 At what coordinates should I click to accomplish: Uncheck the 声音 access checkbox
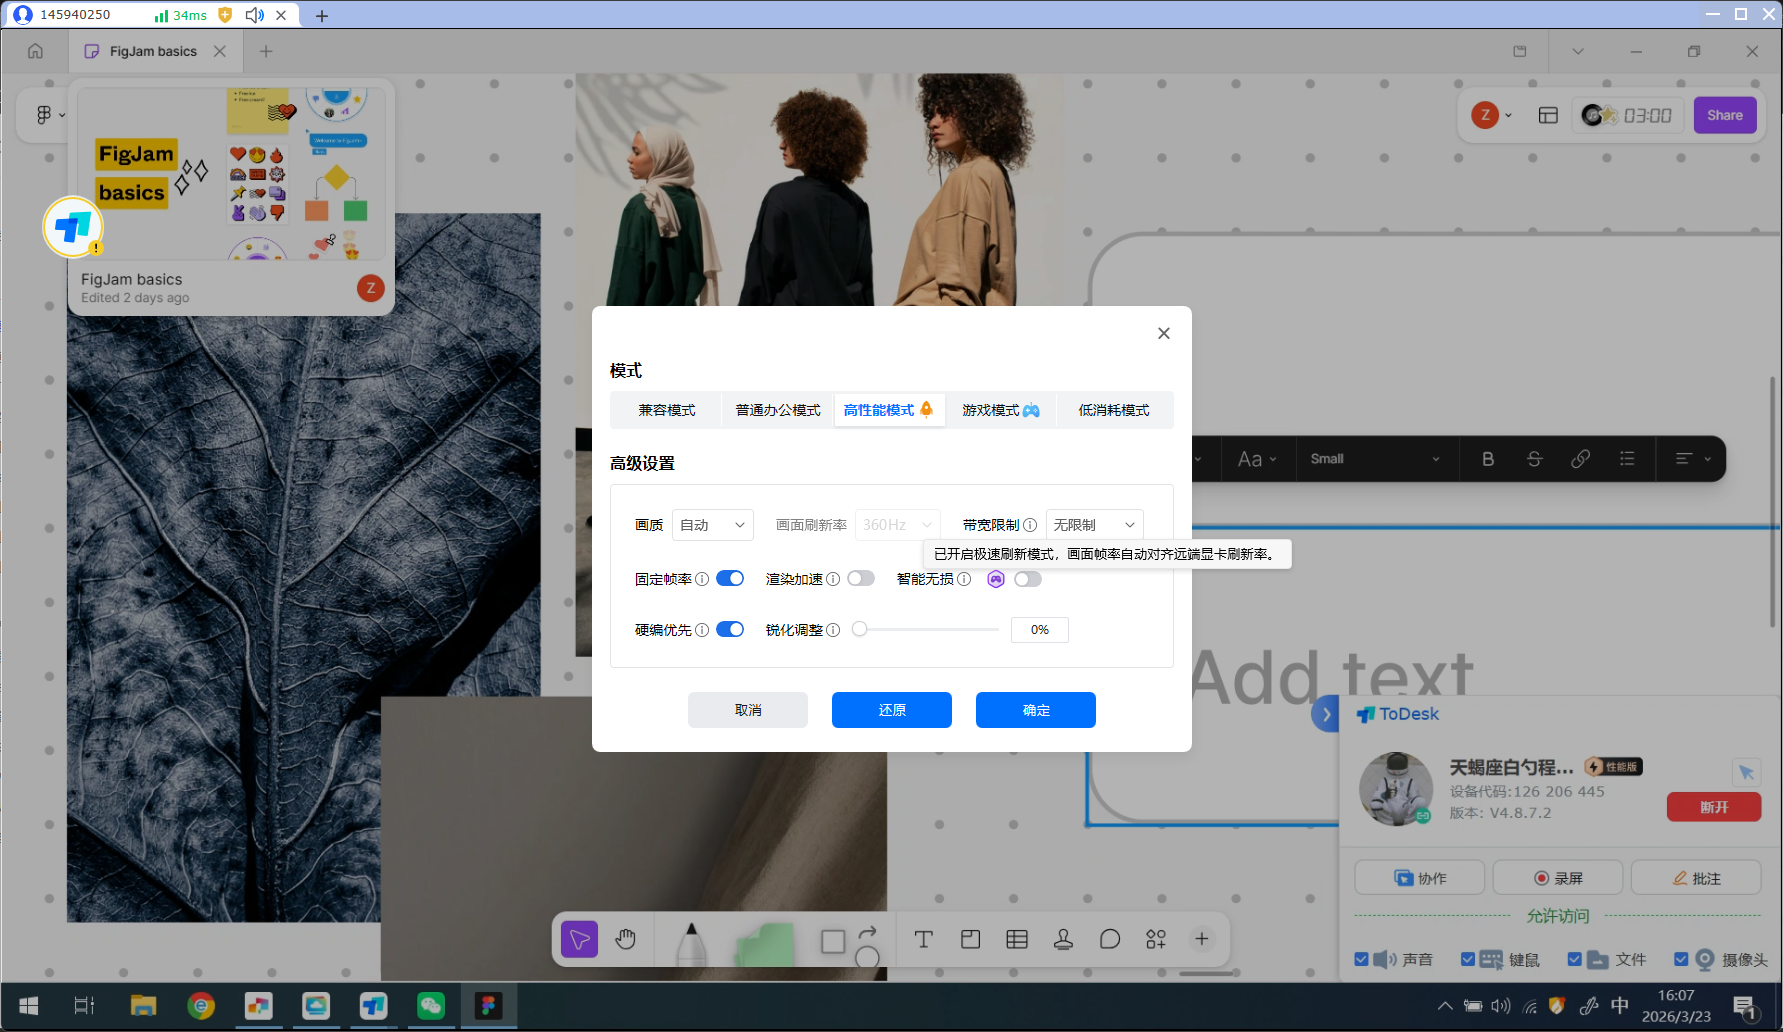click(1361, 959)
